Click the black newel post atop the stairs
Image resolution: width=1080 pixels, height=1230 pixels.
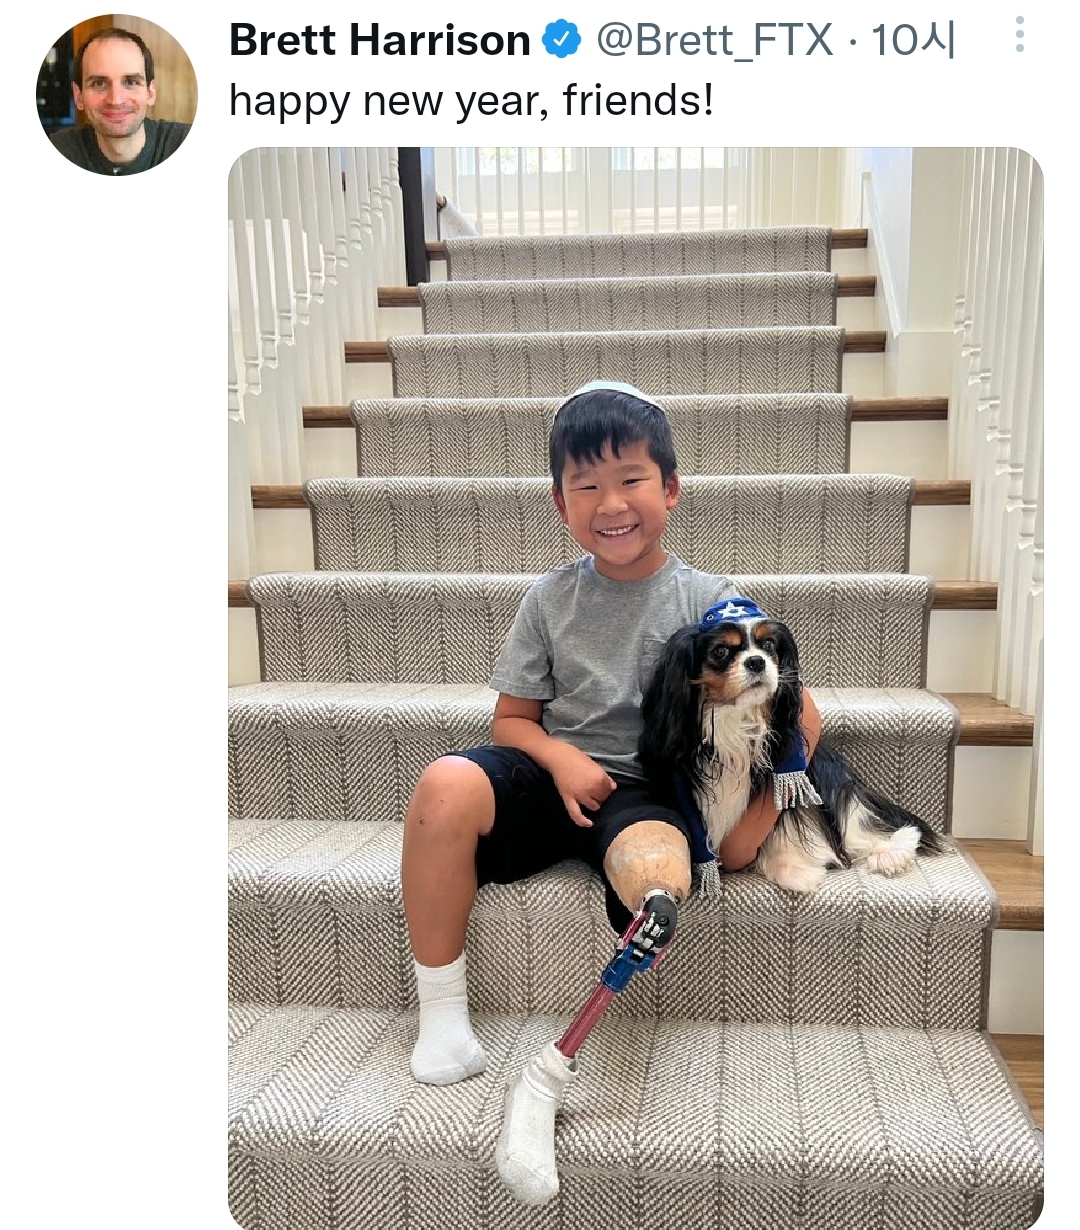coord(413,215)
